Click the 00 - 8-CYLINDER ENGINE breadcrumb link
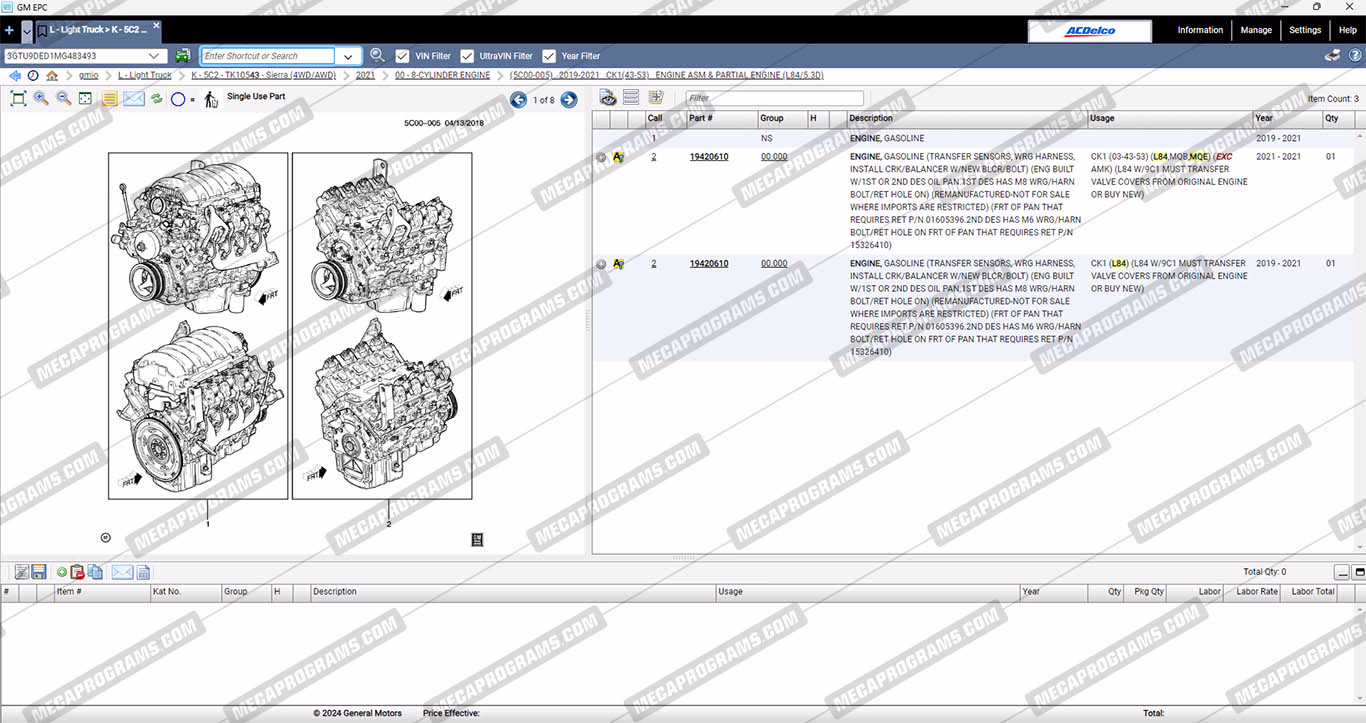The image size is (1366, 723). coord(442,75)
